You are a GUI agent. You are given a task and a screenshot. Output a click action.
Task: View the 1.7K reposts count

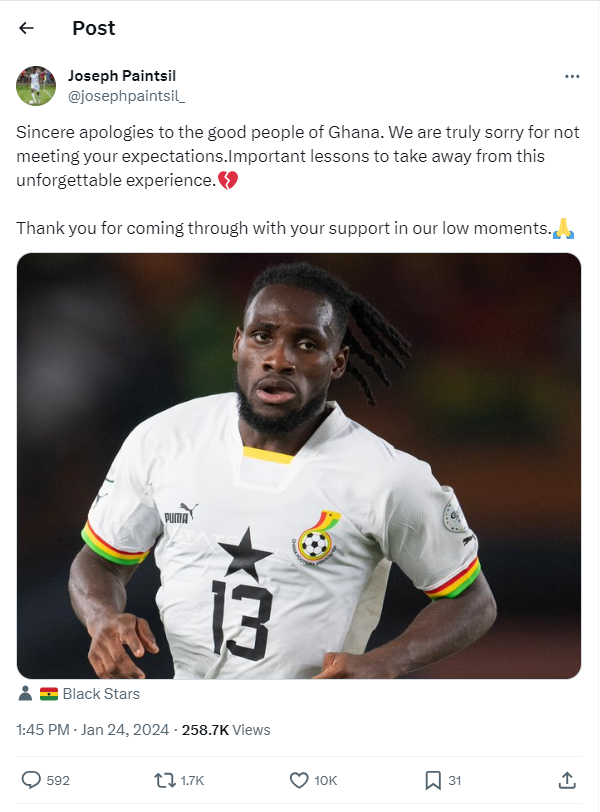pyautogui.click(x=192, y=780)
